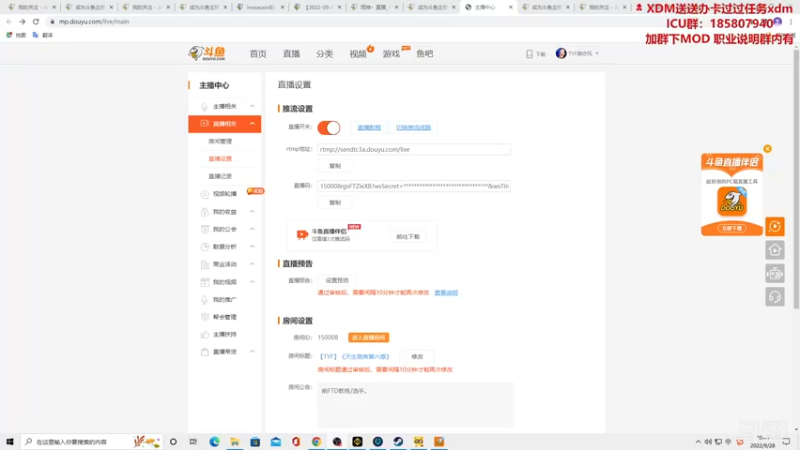Open 鱼吧 in the top navigation
The width and height of the screenshot is (800, 450).
click(424, 54)
